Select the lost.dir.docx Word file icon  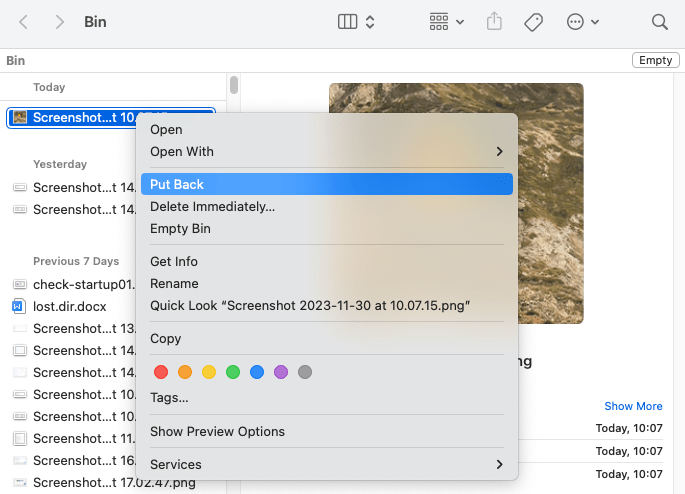point(19,307)
